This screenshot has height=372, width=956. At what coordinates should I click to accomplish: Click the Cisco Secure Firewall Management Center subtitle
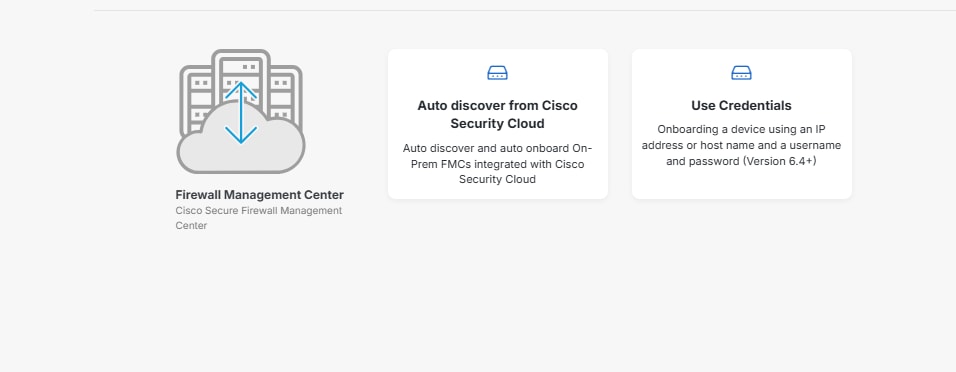point(259,218)
